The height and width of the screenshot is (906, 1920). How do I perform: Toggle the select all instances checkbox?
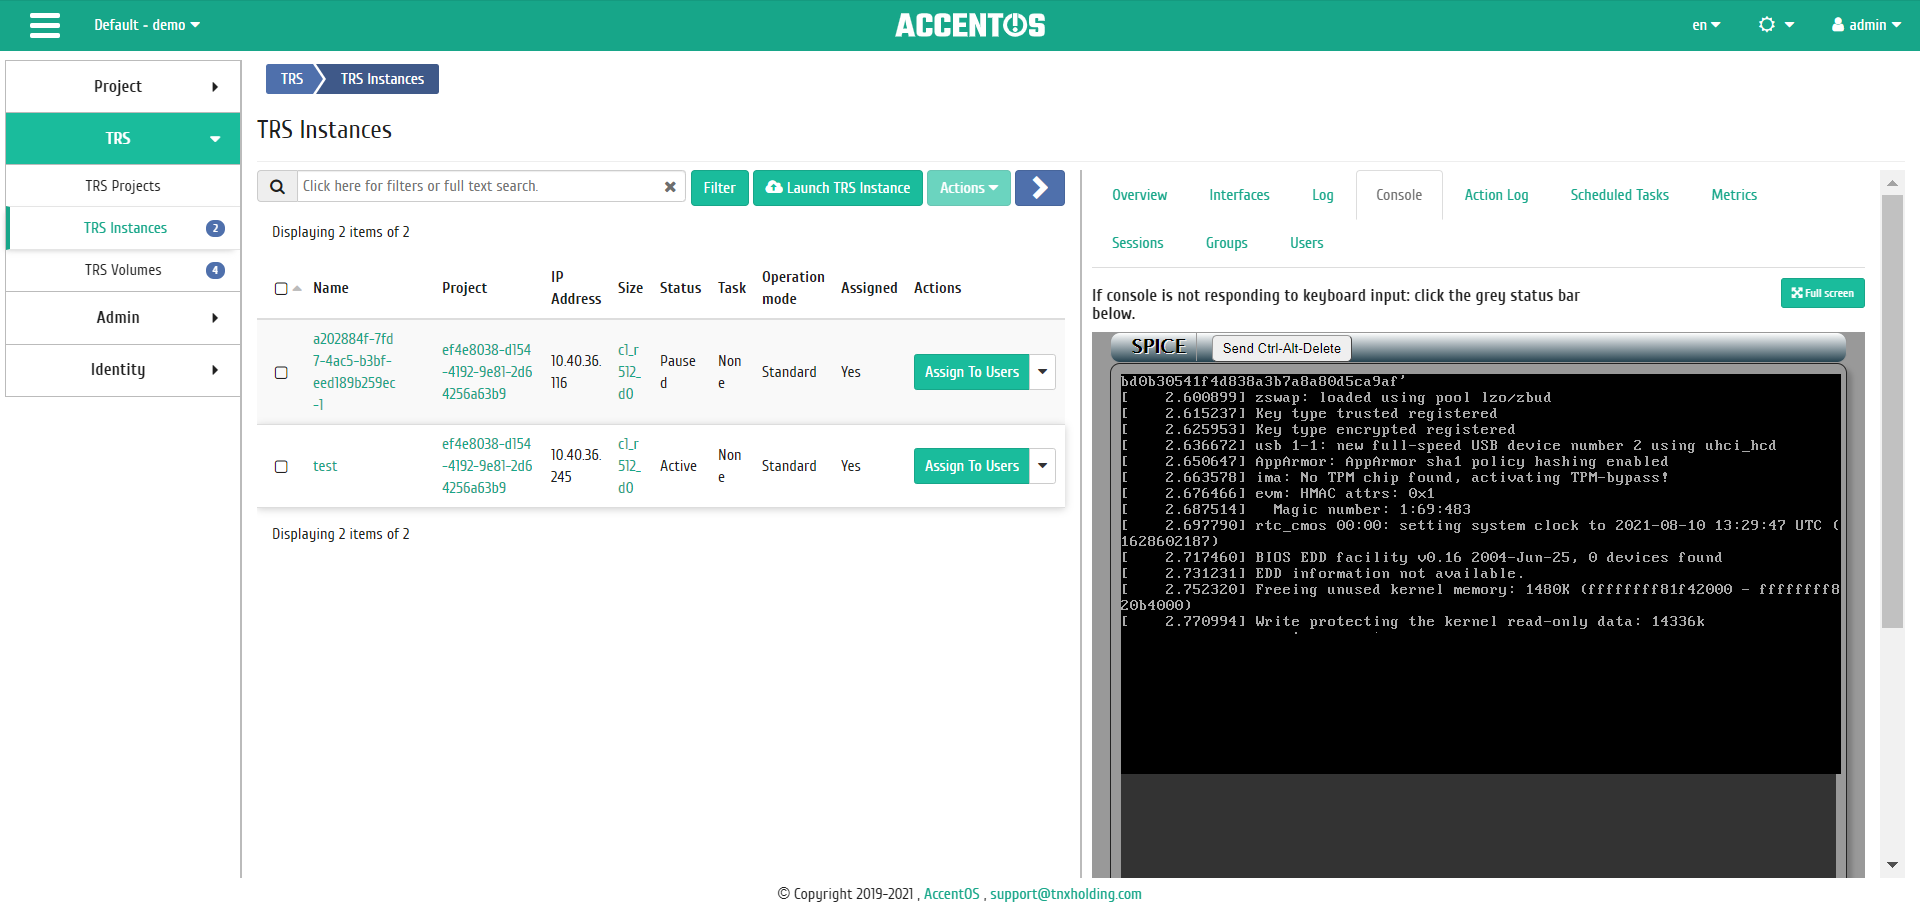click(x=281, y=289)
